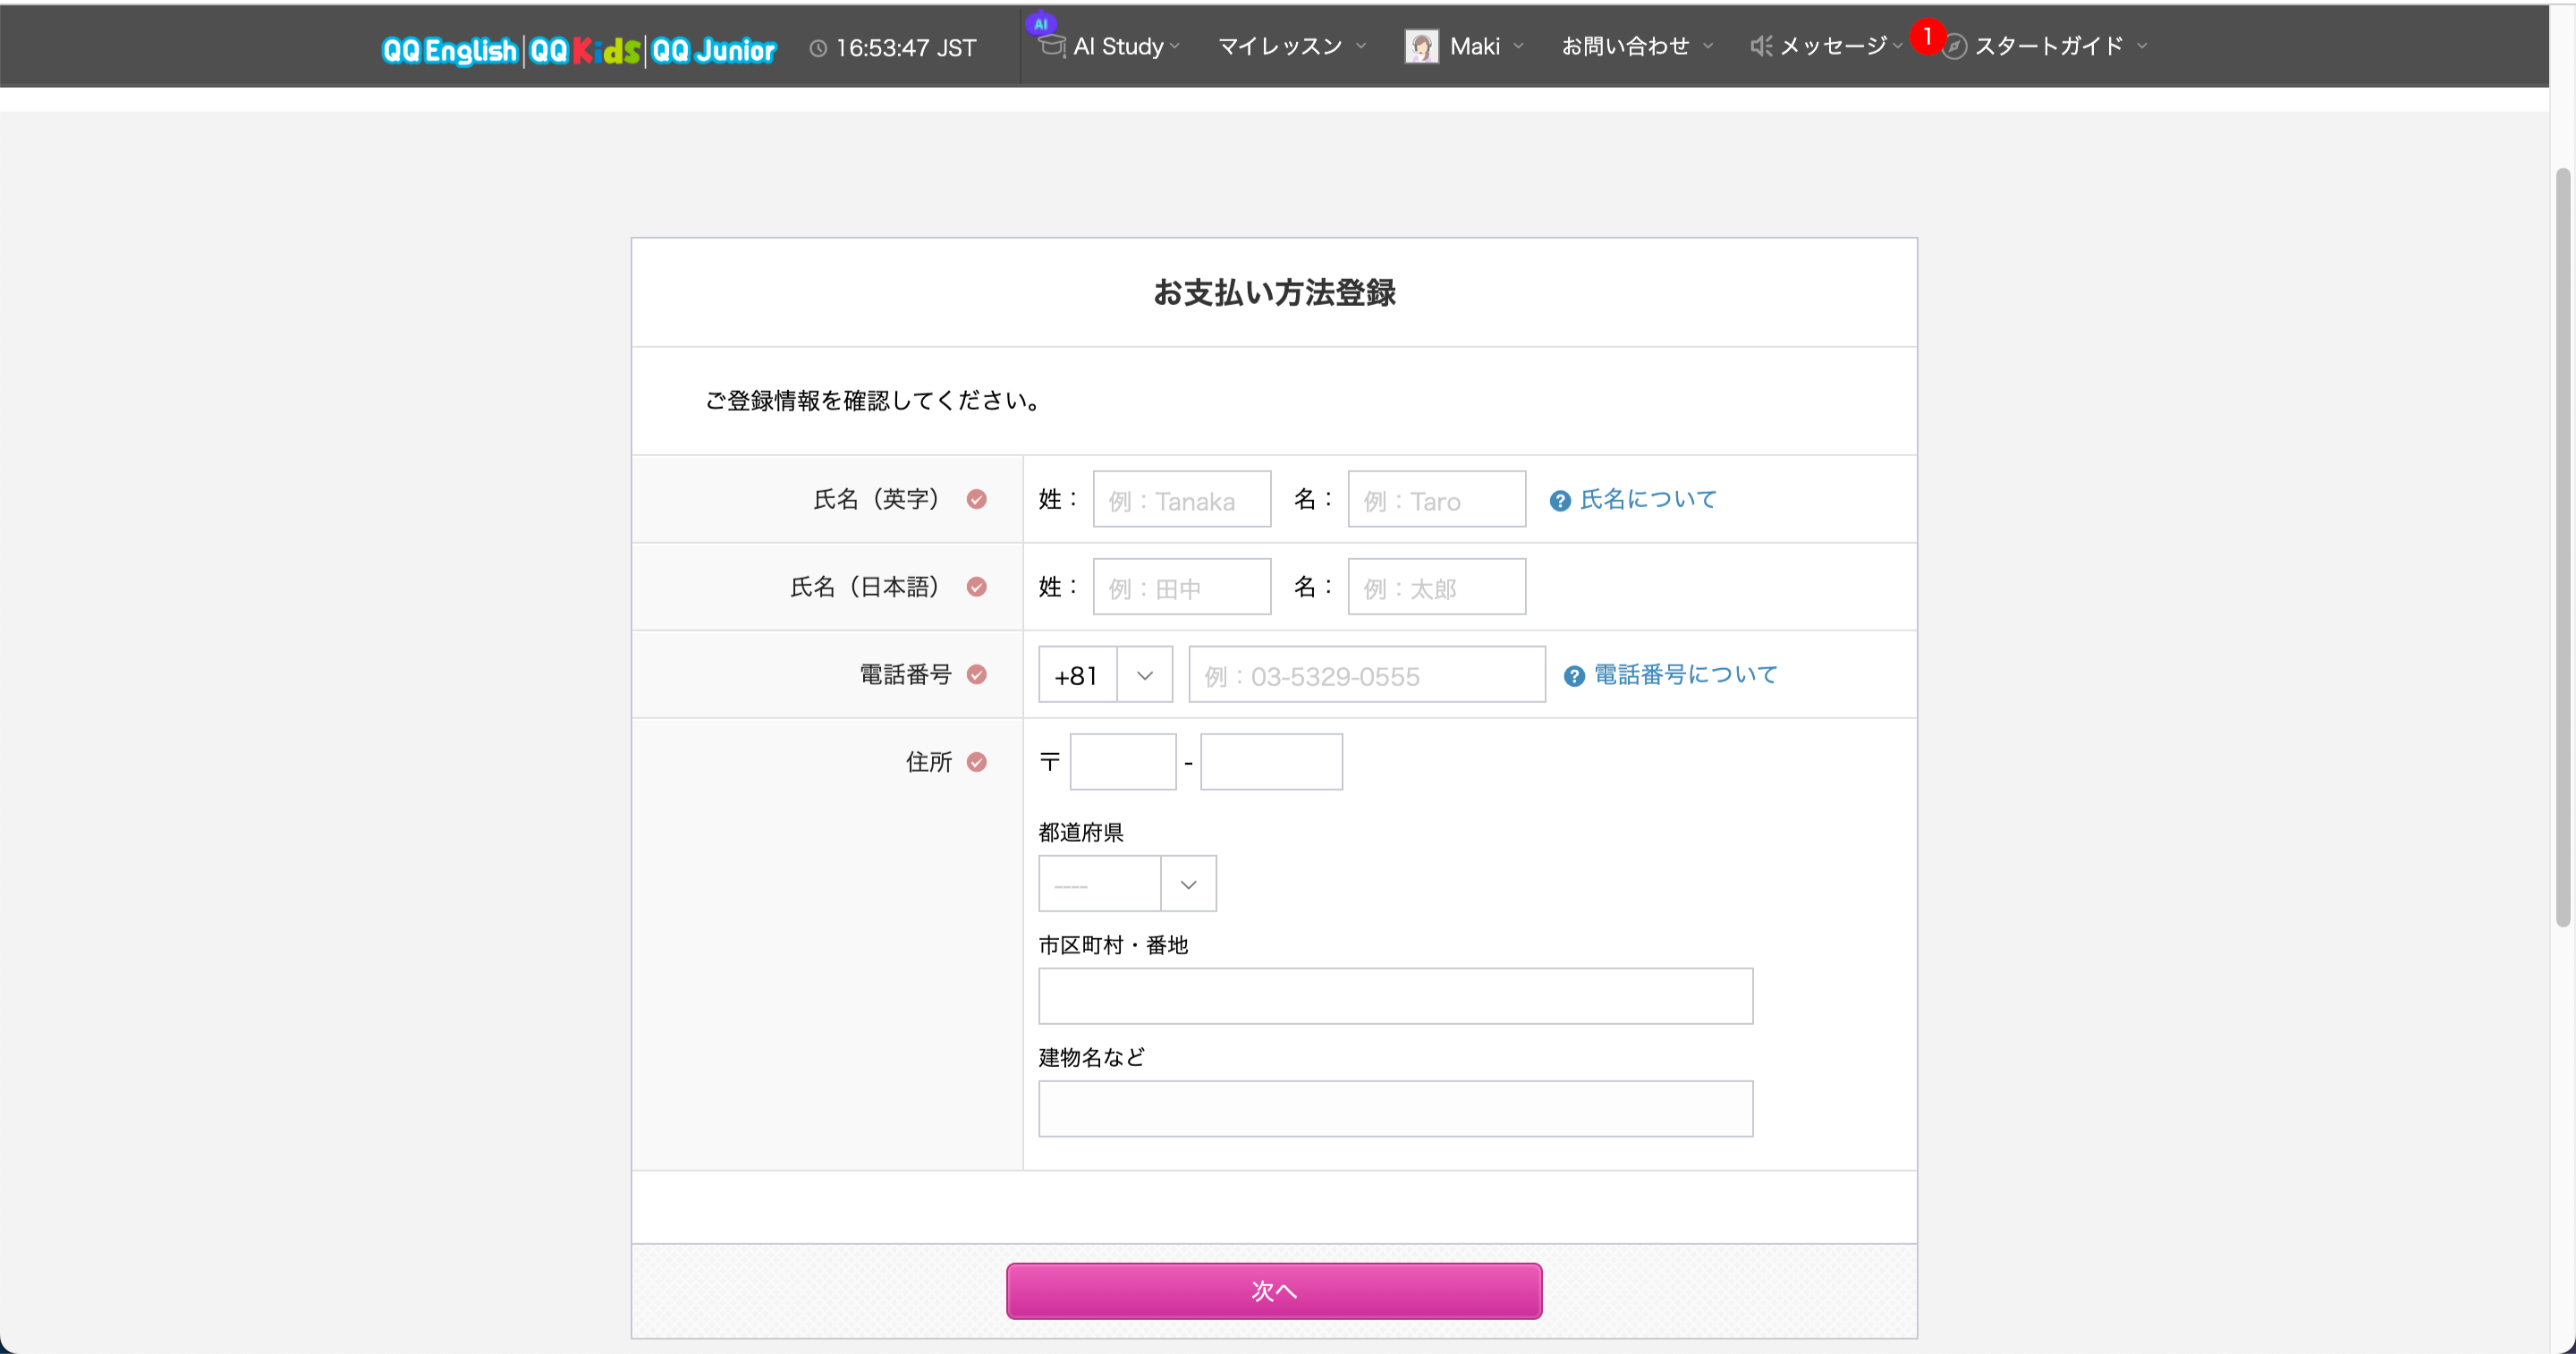Click the chevron beside マイレッスン
This screenshot has height=1354, width=2576.
point(1360,46)
